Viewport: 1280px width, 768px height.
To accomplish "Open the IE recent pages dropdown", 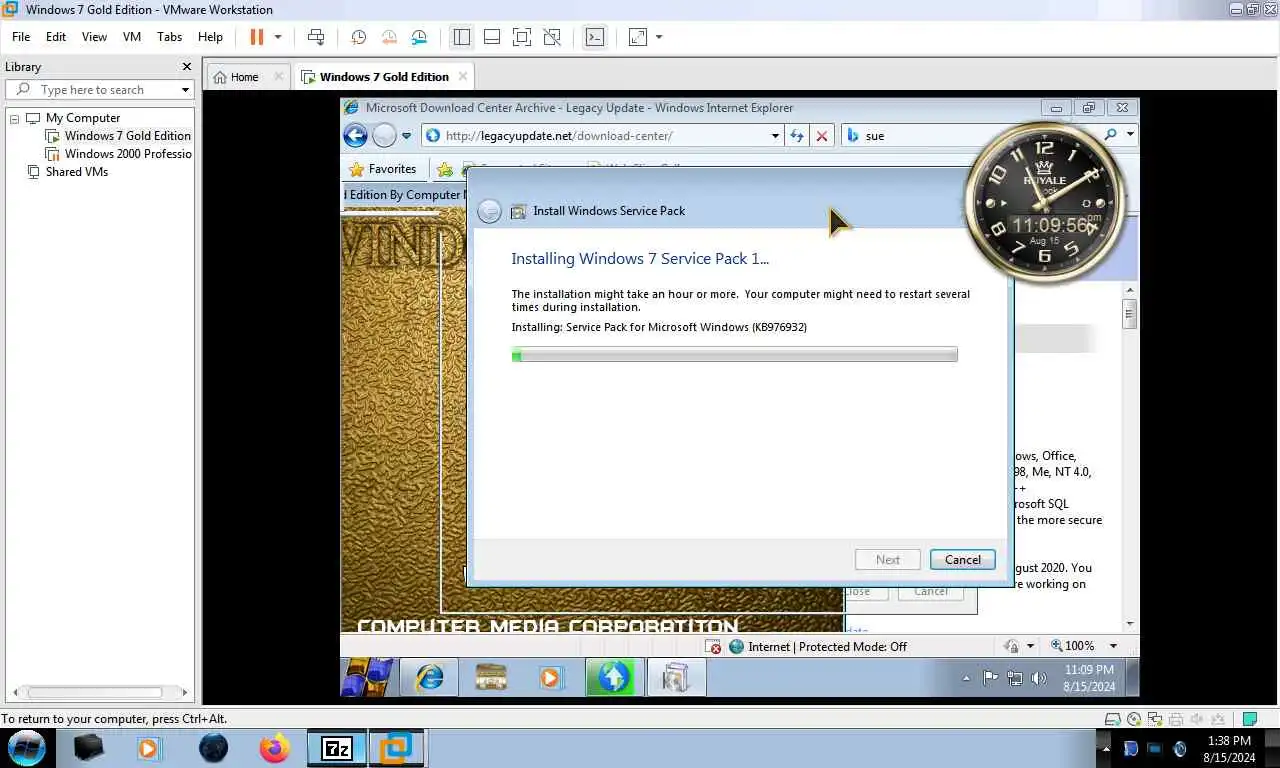I will click(x=406, y=136).
